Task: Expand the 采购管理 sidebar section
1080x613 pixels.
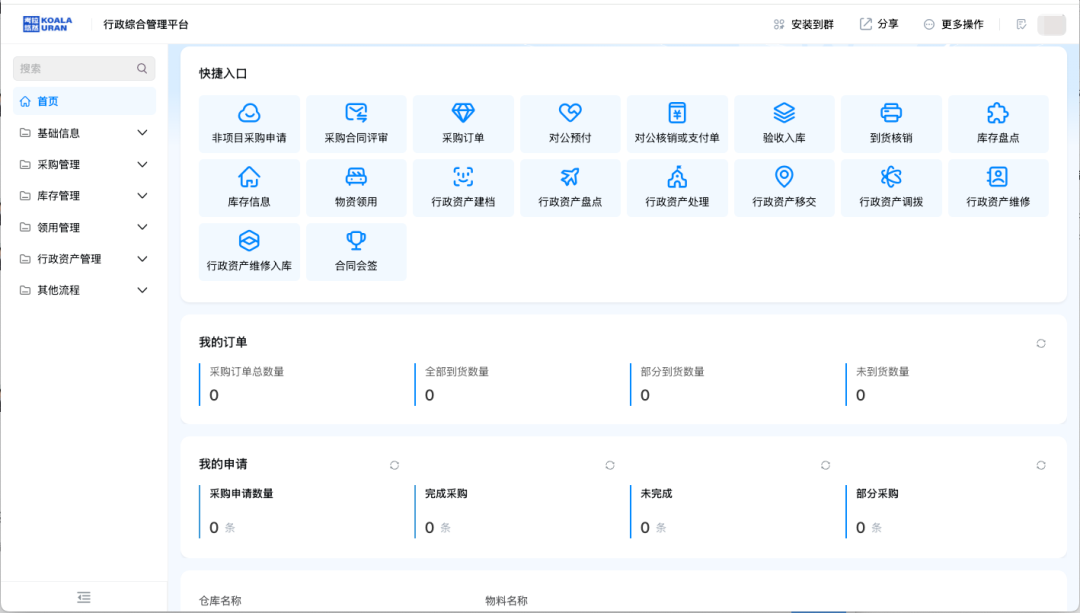Action: pos(83,164)
